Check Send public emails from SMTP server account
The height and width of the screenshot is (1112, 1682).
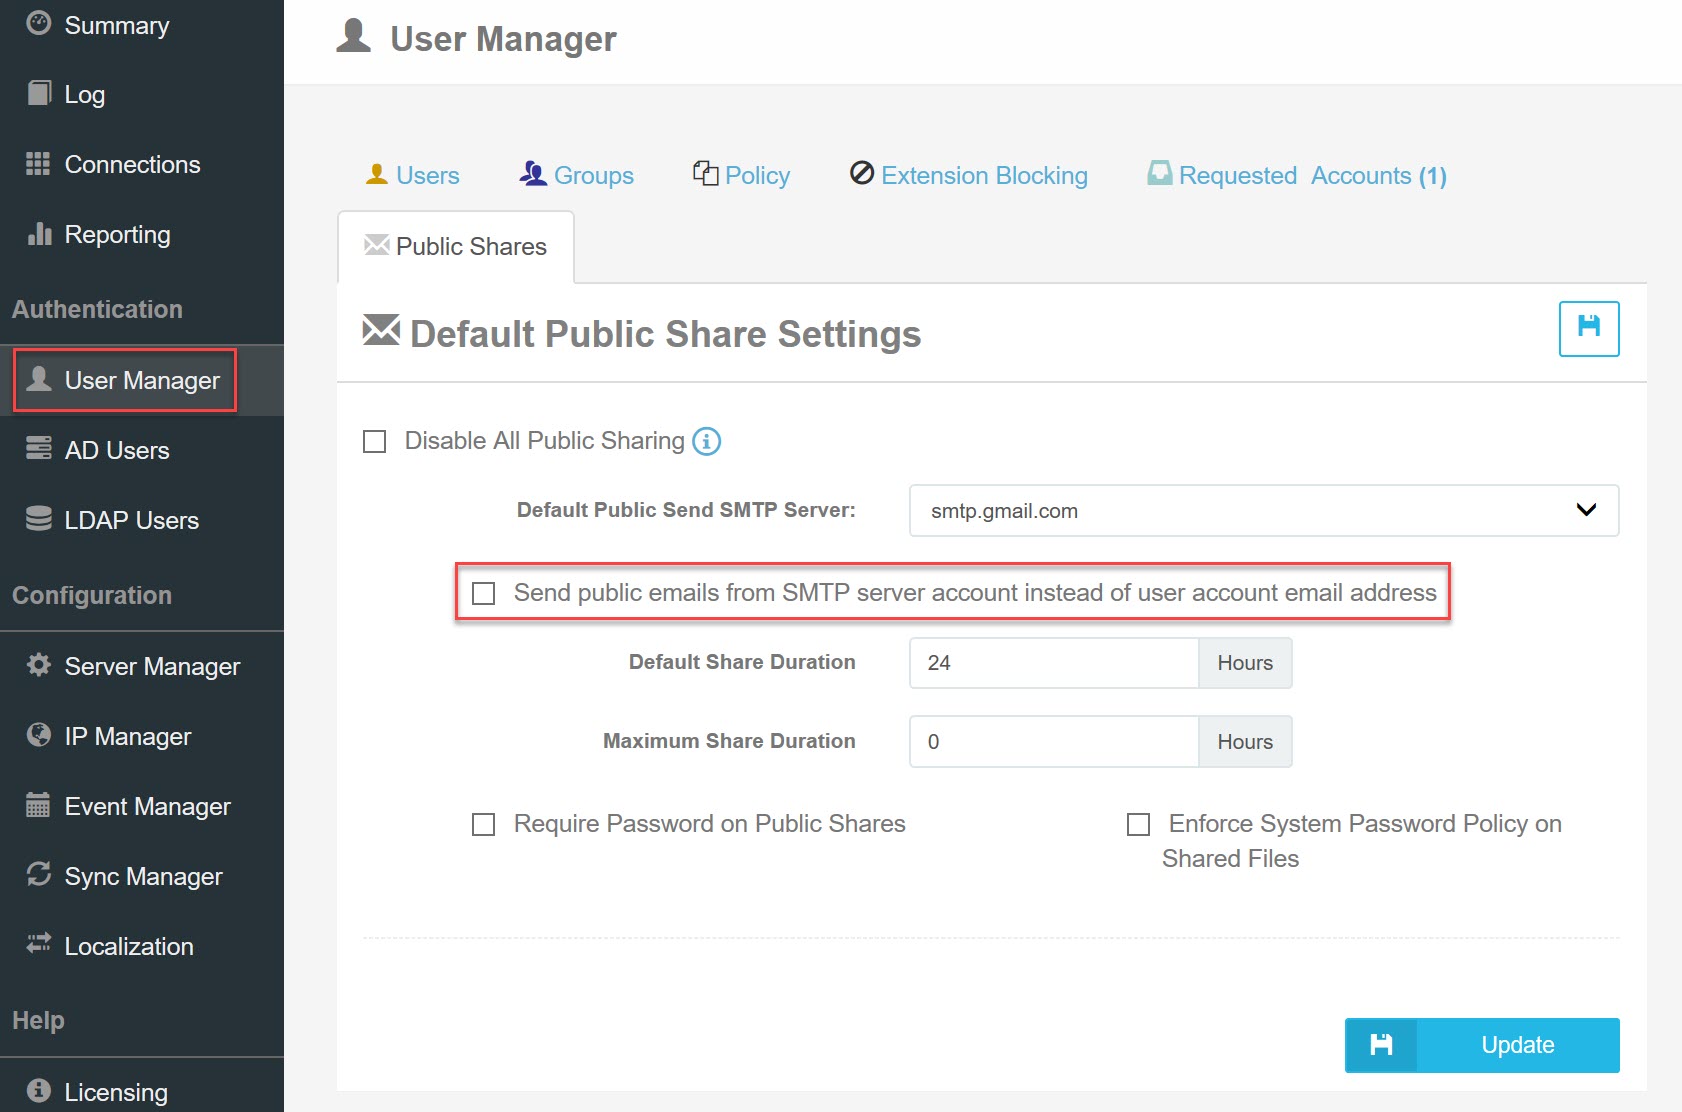(x=484, y=593)
